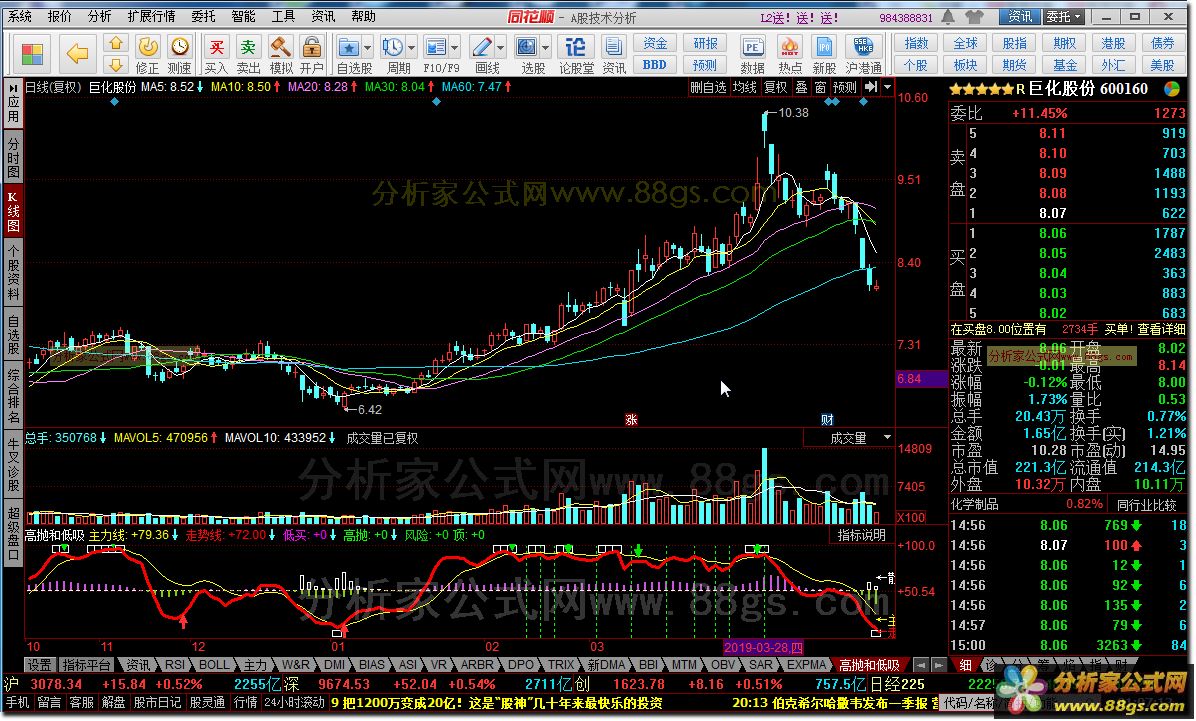Viewport: 1196px width, 721px height.
Task: Open the 热点 flame icon
Action: click(789, 48)
